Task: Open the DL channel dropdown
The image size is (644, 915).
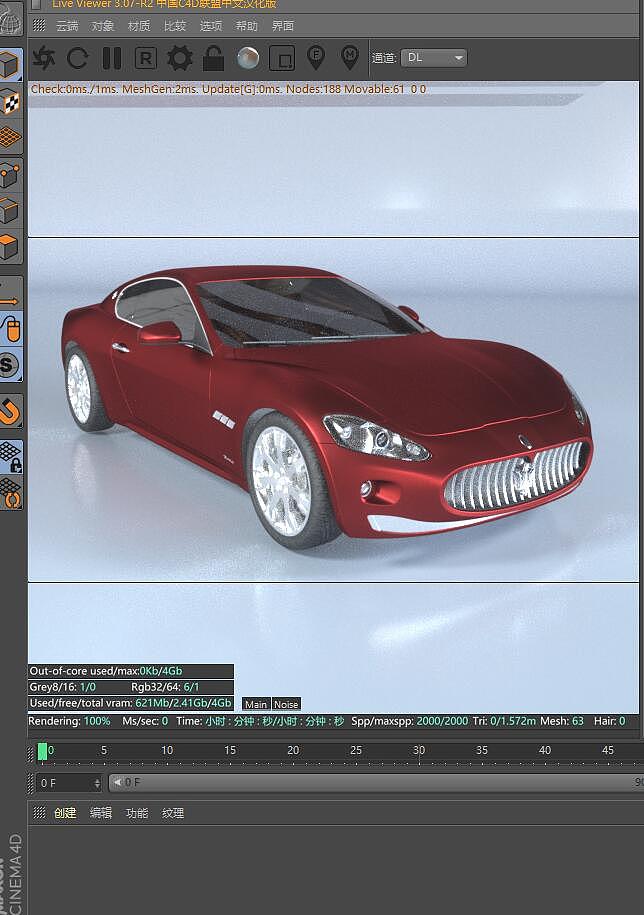Action: click(x=434, y=58)
